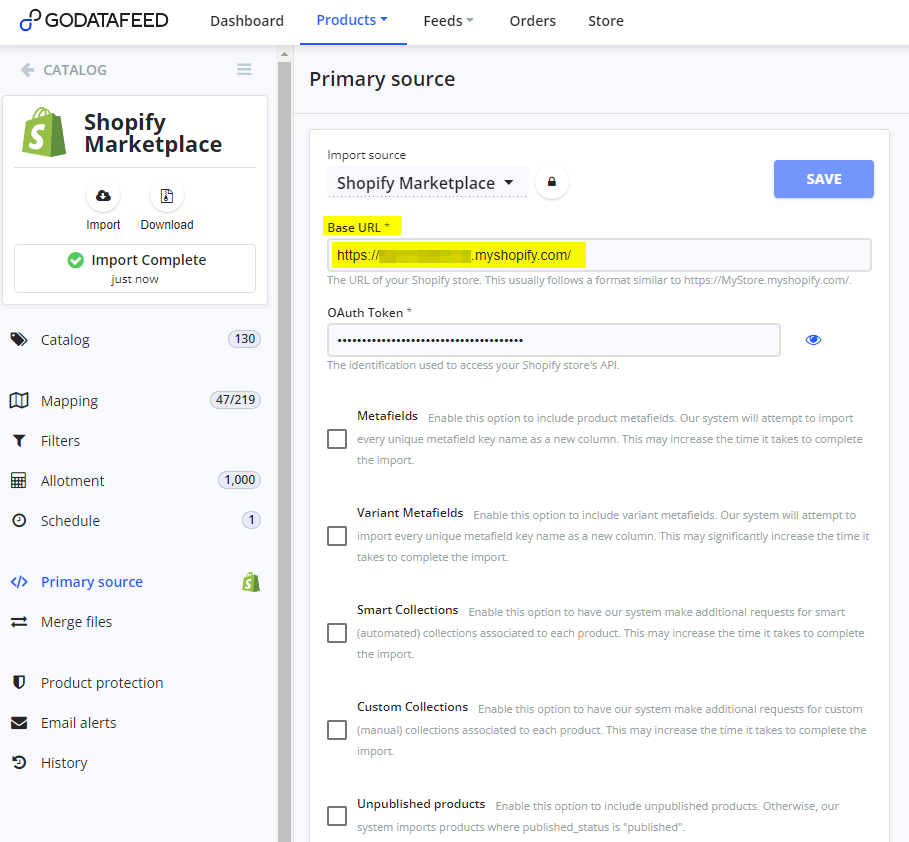Image resolution: width=909 pixels, height=842 pixels.
Task: Click the Download file icon
Action: tap(167, 196)
